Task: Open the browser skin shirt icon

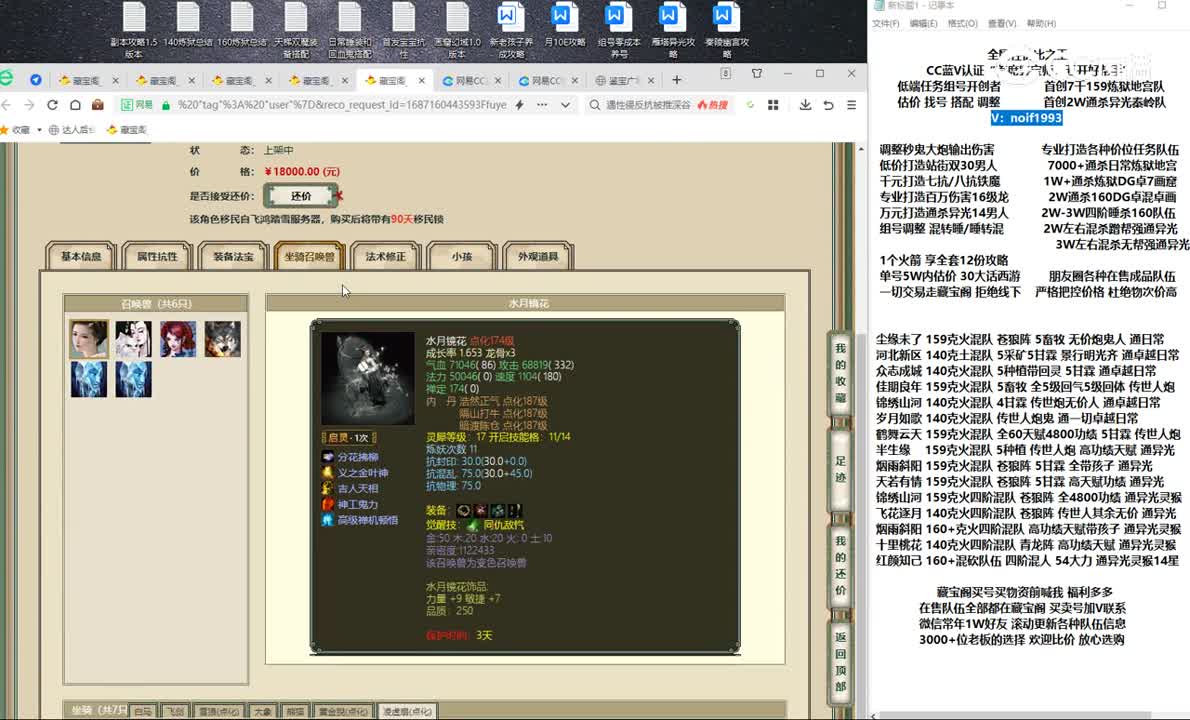Action: click(757, 74)
